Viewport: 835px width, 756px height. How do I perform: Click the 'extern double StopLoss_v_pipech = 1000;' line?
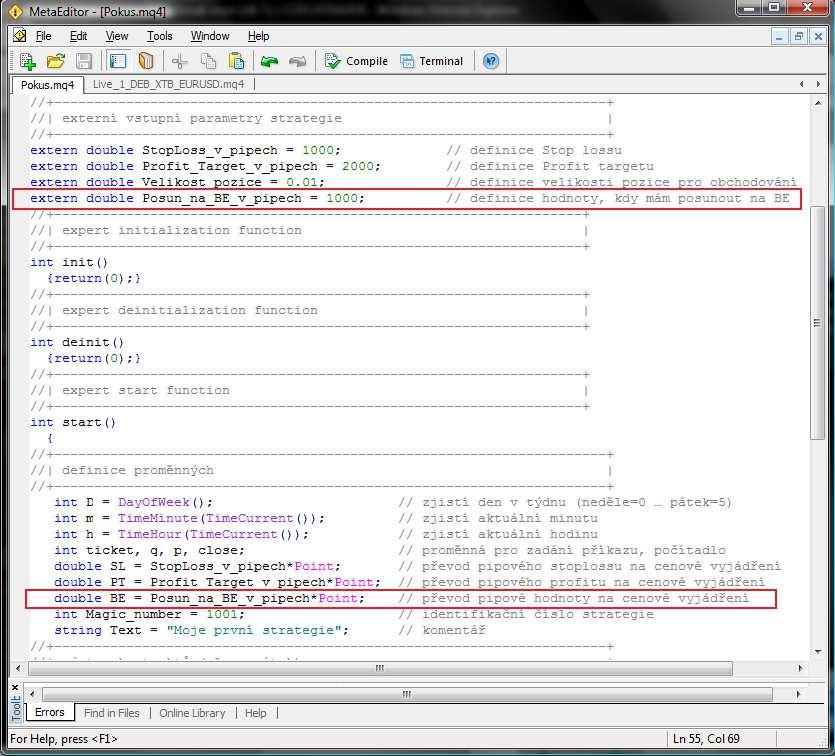[x=185, y=150]
